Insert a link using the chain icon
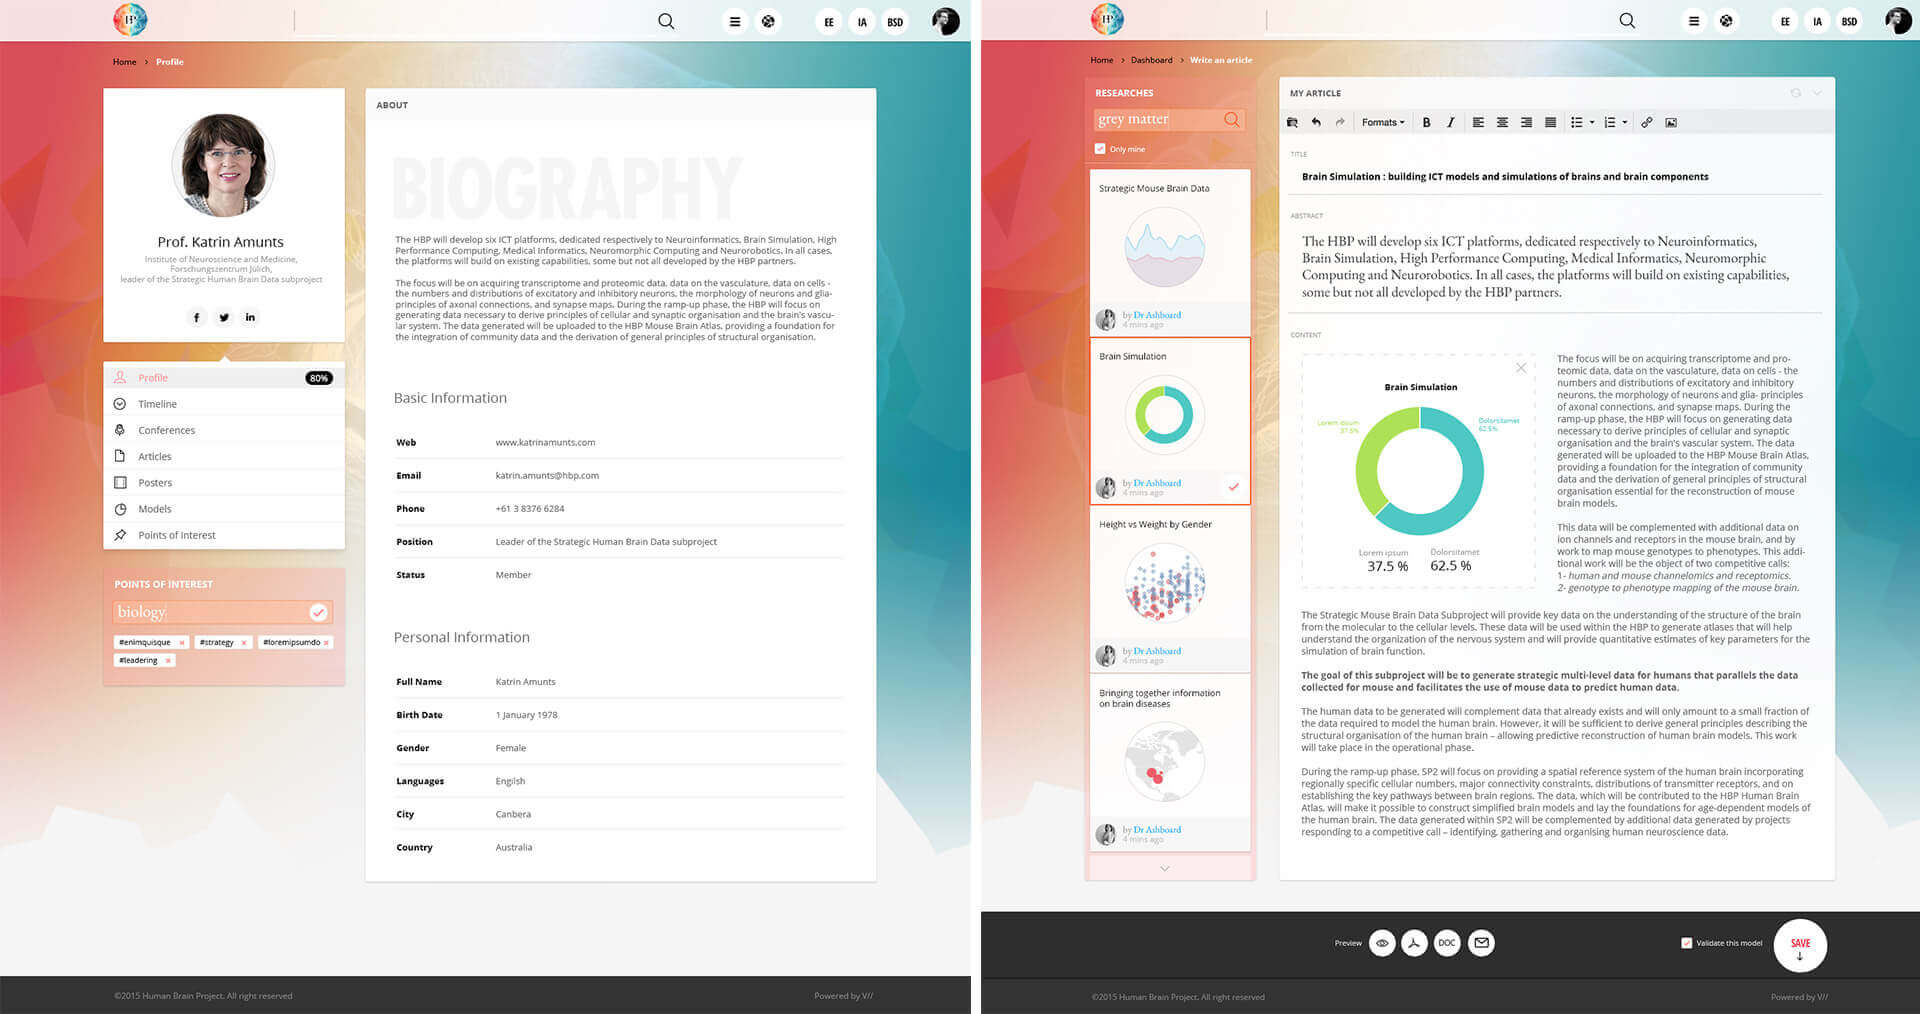This screenshot has height=1014, width=1920. click(x=1646, y=123)
